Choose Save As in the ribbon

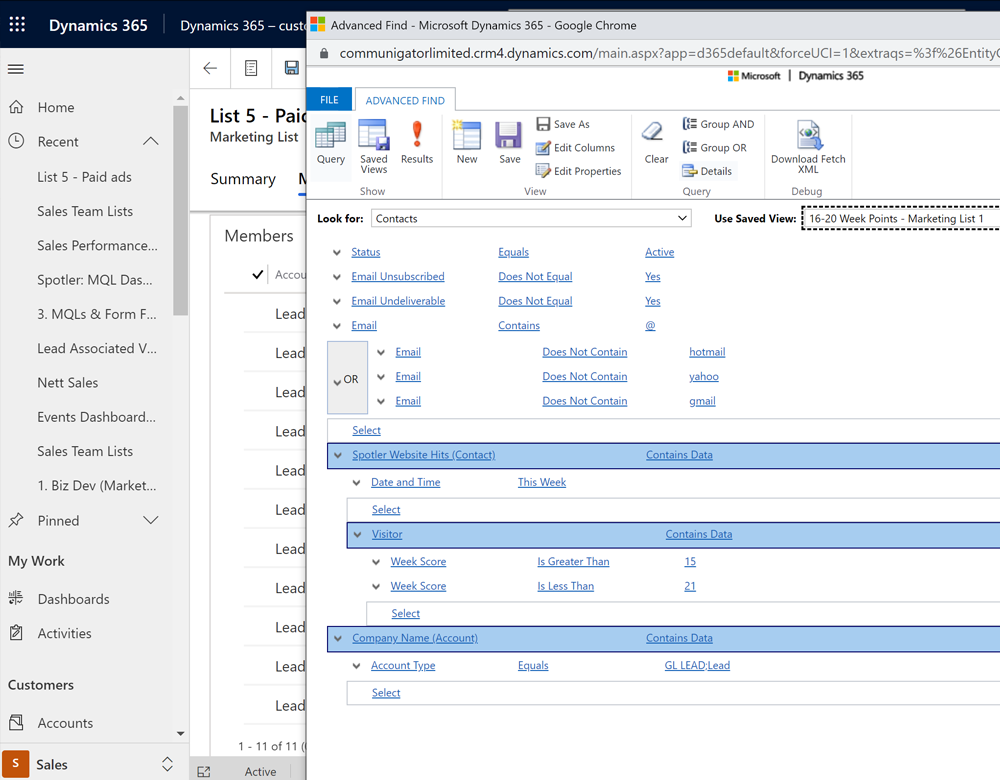(563, 124)
